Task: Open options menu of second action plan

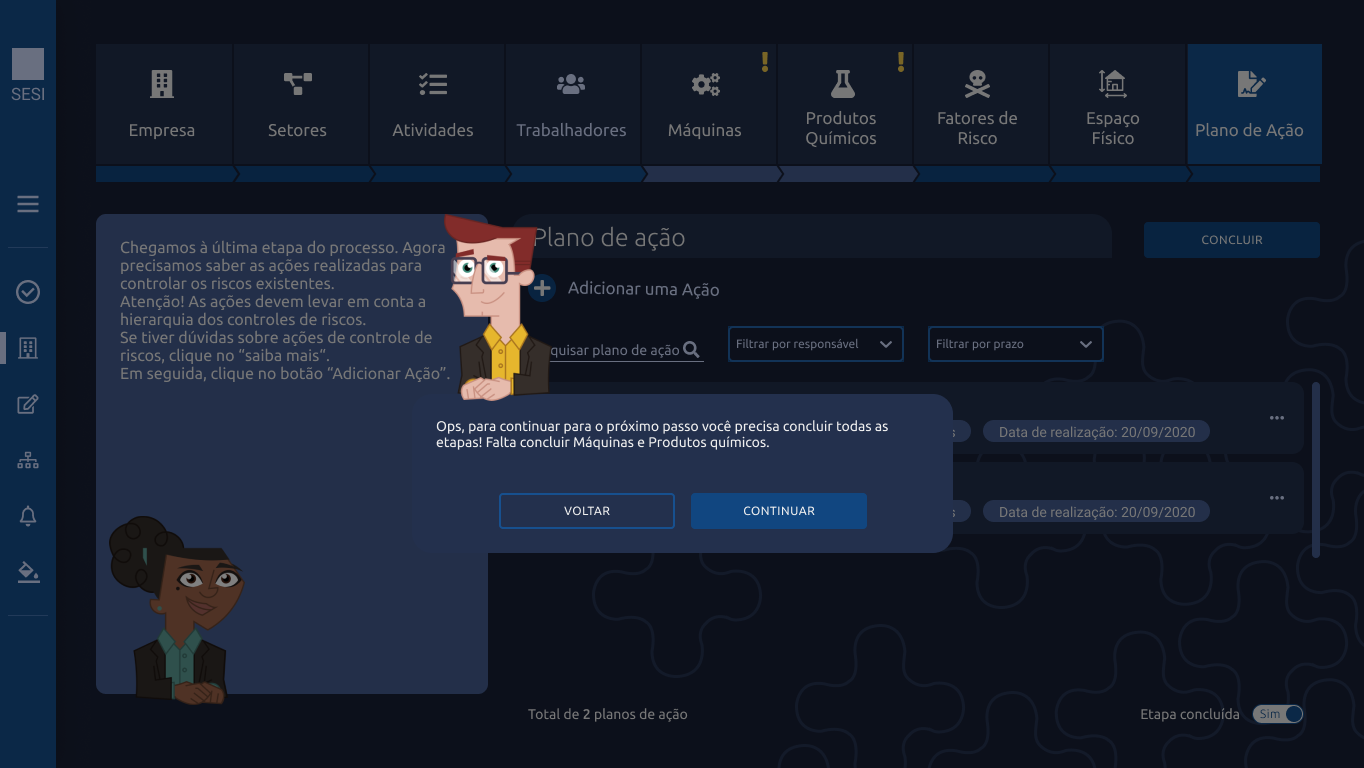Action: 1277,498
